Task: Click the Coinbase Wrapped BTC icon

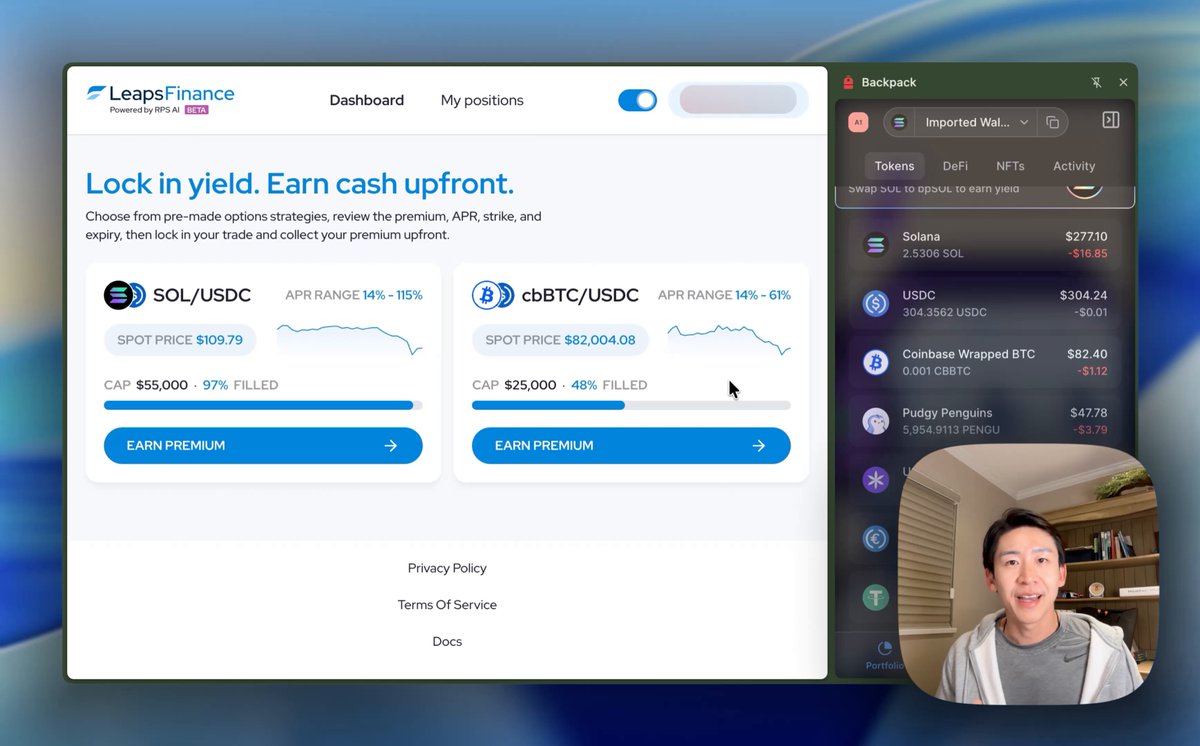Action: [x=876, y=362]
